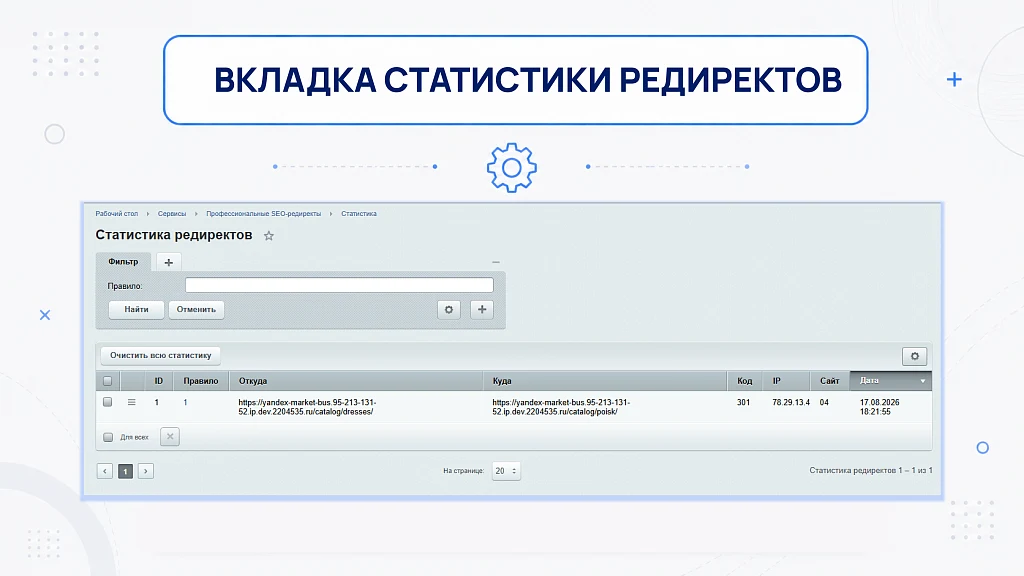Sort by Код column header
The height and width of the screenshot is (576, 1024).
(744, 381)
